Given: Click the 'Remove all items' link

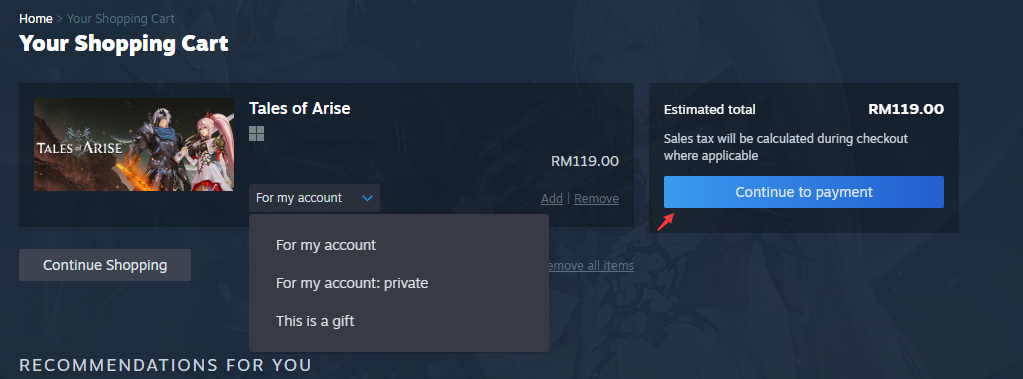Looking at the screenshot, I should point(588,265).
